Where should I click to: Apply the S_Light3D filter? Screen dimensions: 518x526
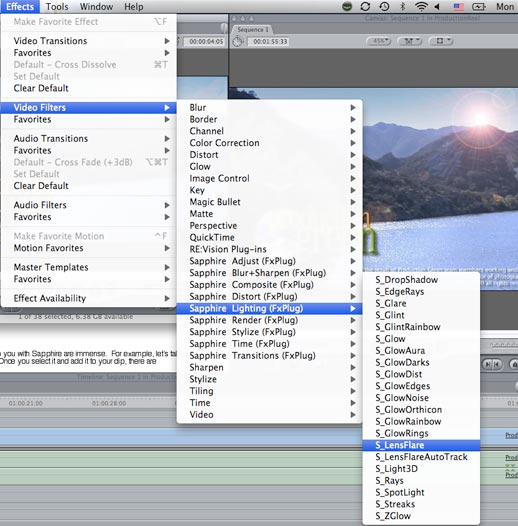tap(421, 469)
